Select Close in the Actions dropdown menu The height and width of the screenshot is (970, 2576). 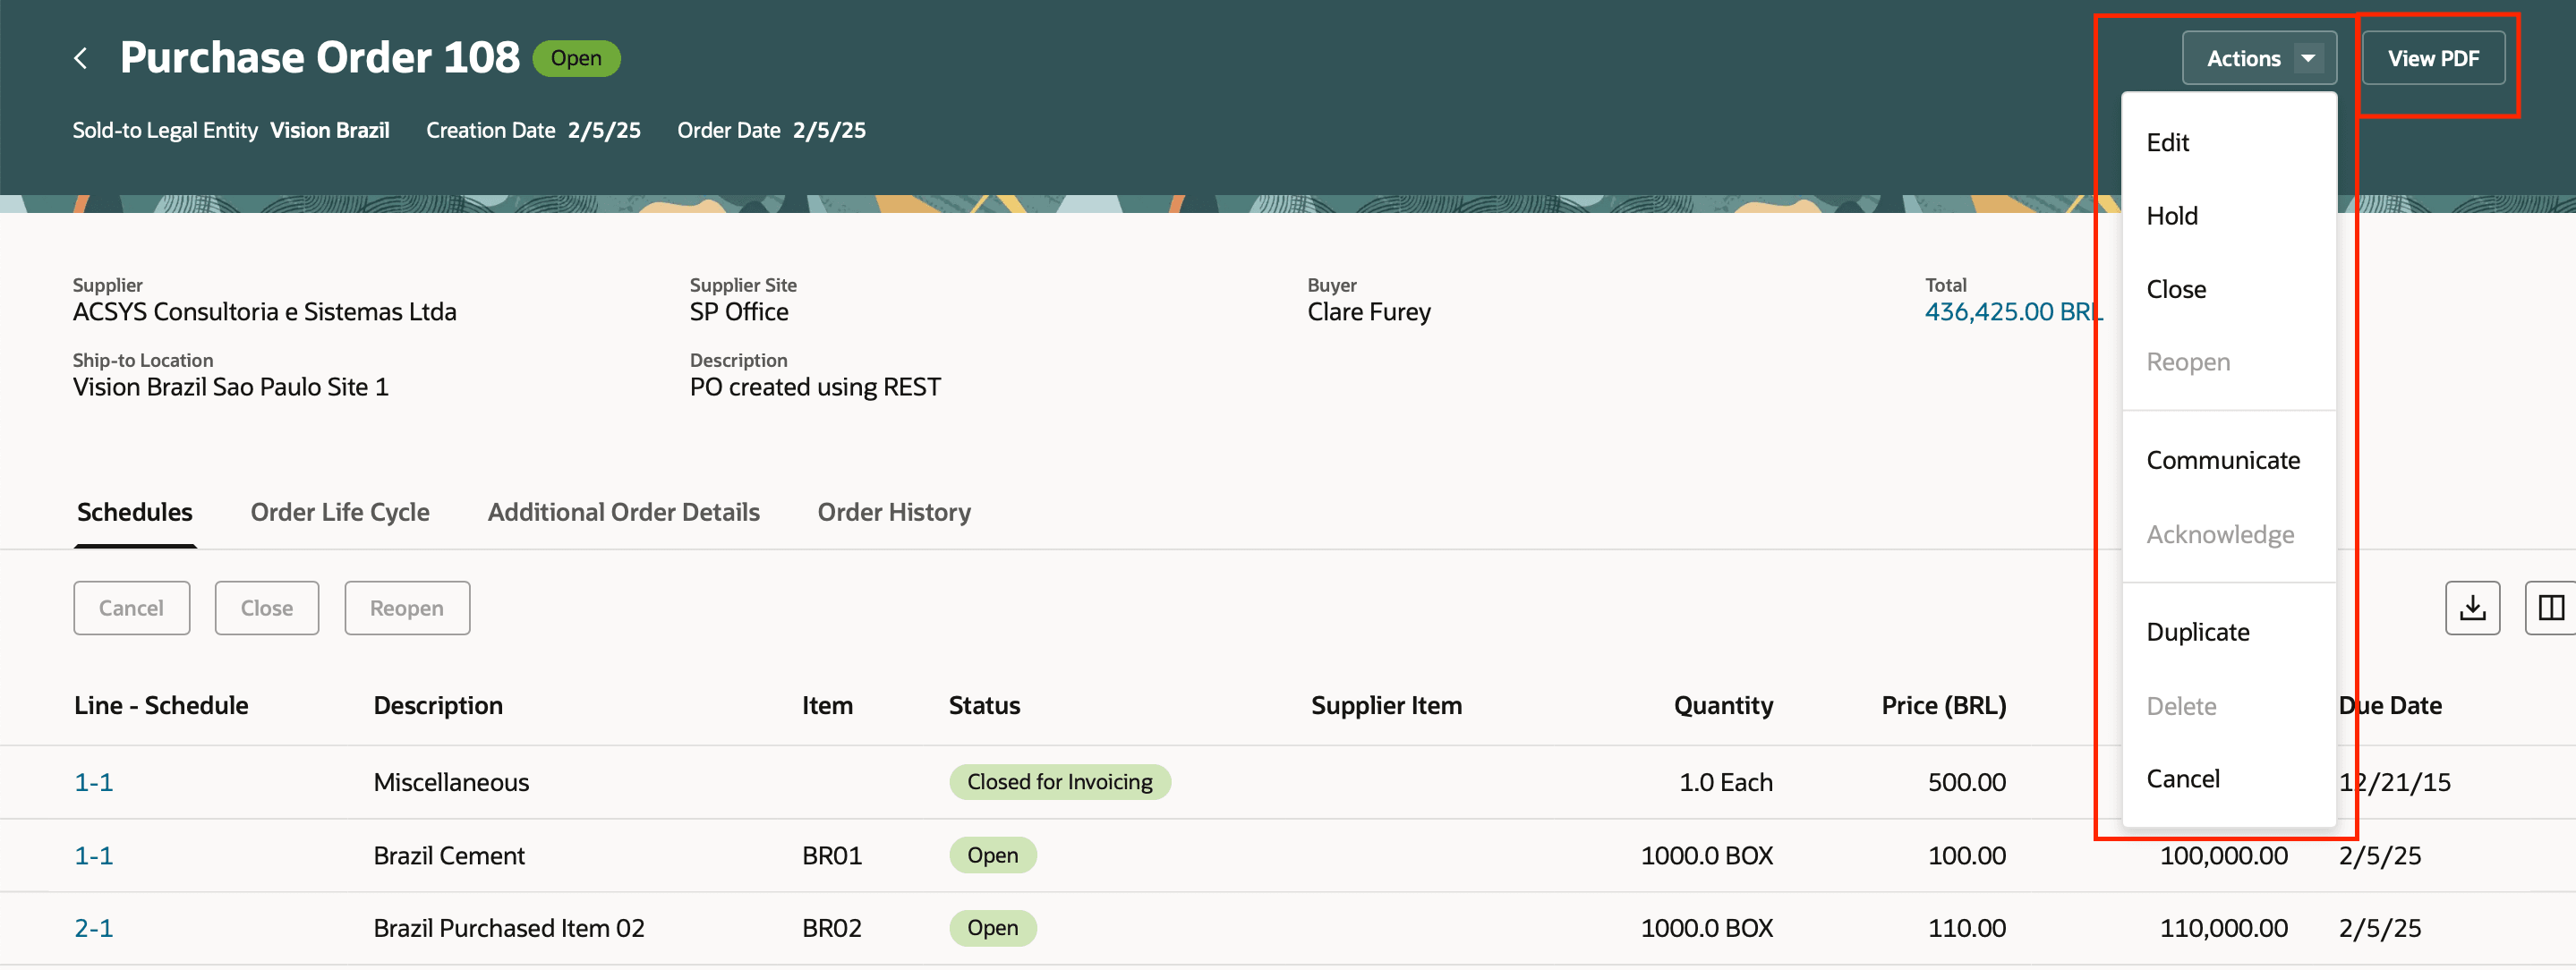click(2175, 289)
